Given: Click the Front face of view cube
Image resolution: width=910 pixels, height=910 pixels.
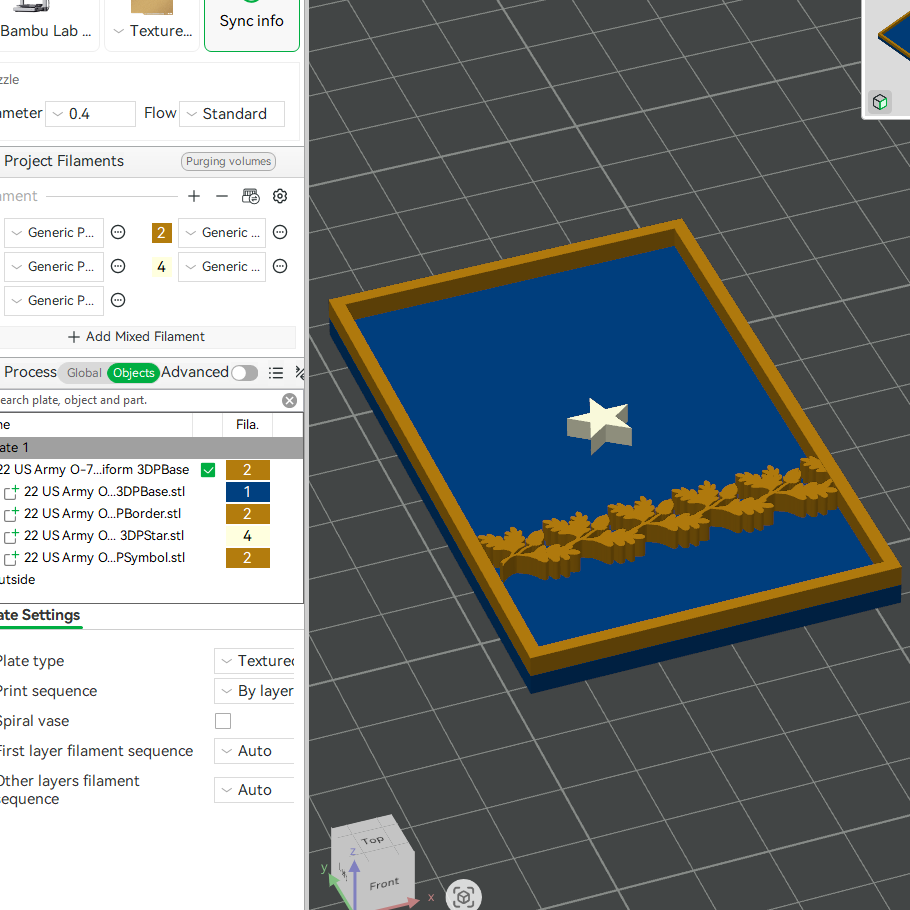Looking at the screenshot, I should pyautogui.click(x=384, y=884).
